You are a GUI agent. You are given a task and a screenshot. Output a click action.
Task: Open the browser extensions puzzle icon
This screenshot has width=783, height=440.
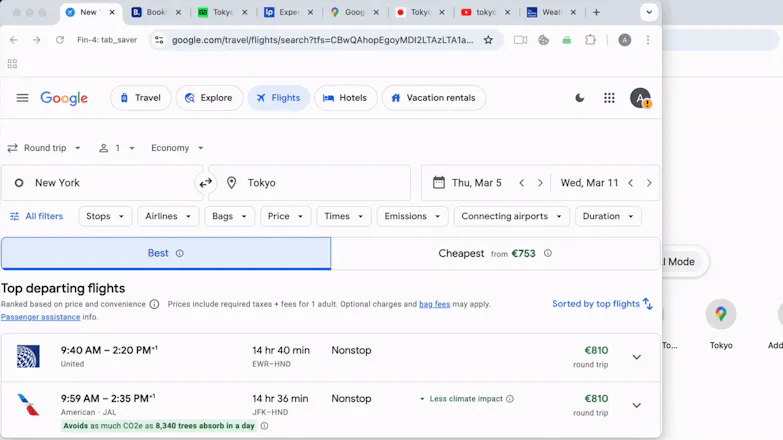click(590, 40)
